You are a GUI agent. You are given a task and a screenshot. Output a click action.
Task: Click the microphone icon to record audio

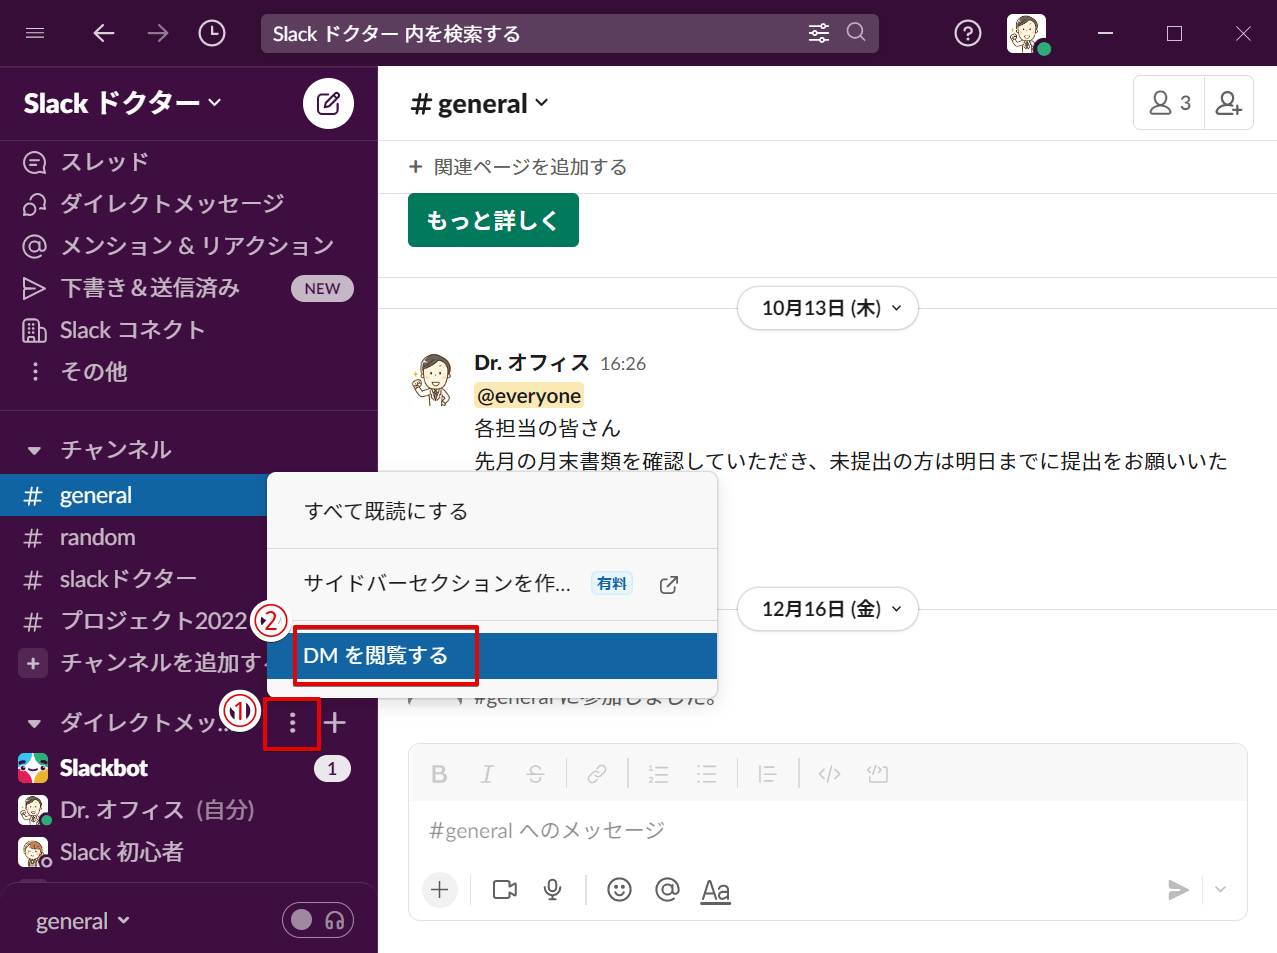552,889
